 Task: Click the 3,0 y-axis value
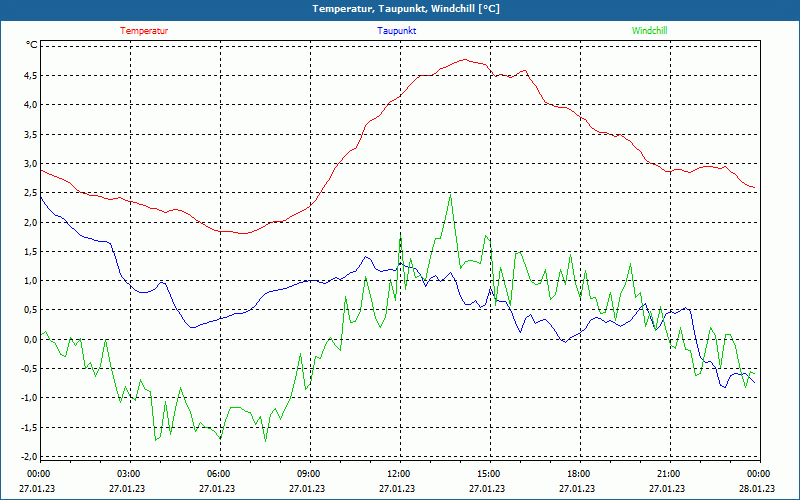click(31, 163)
